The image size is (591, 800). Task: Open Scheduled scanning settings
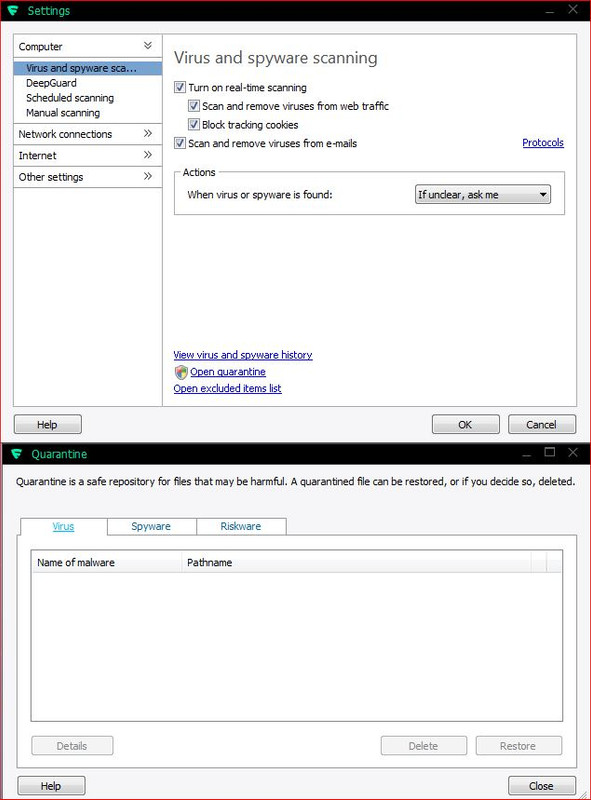[70, 97]
